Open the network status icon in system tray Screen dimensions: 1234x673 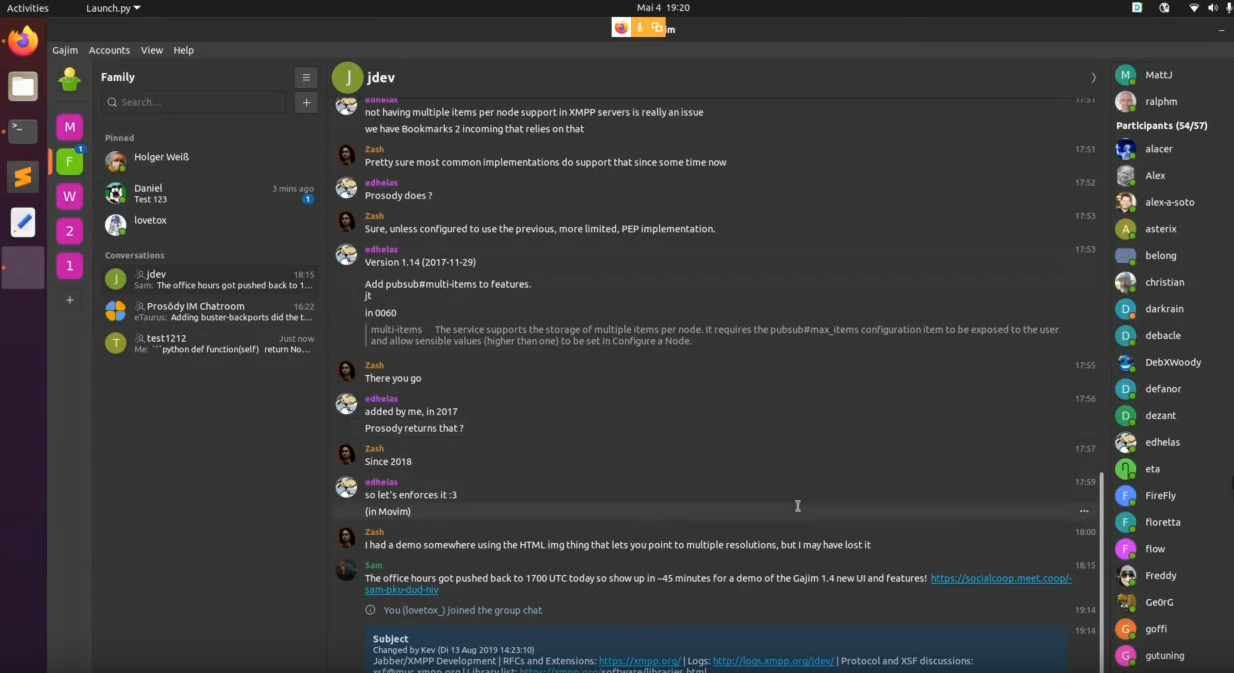point(1193,8)
